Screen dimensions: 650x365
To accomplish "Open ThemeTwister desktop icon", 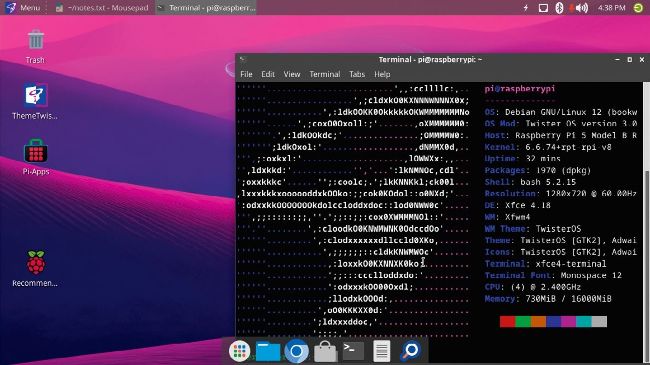I will [35, 102].
